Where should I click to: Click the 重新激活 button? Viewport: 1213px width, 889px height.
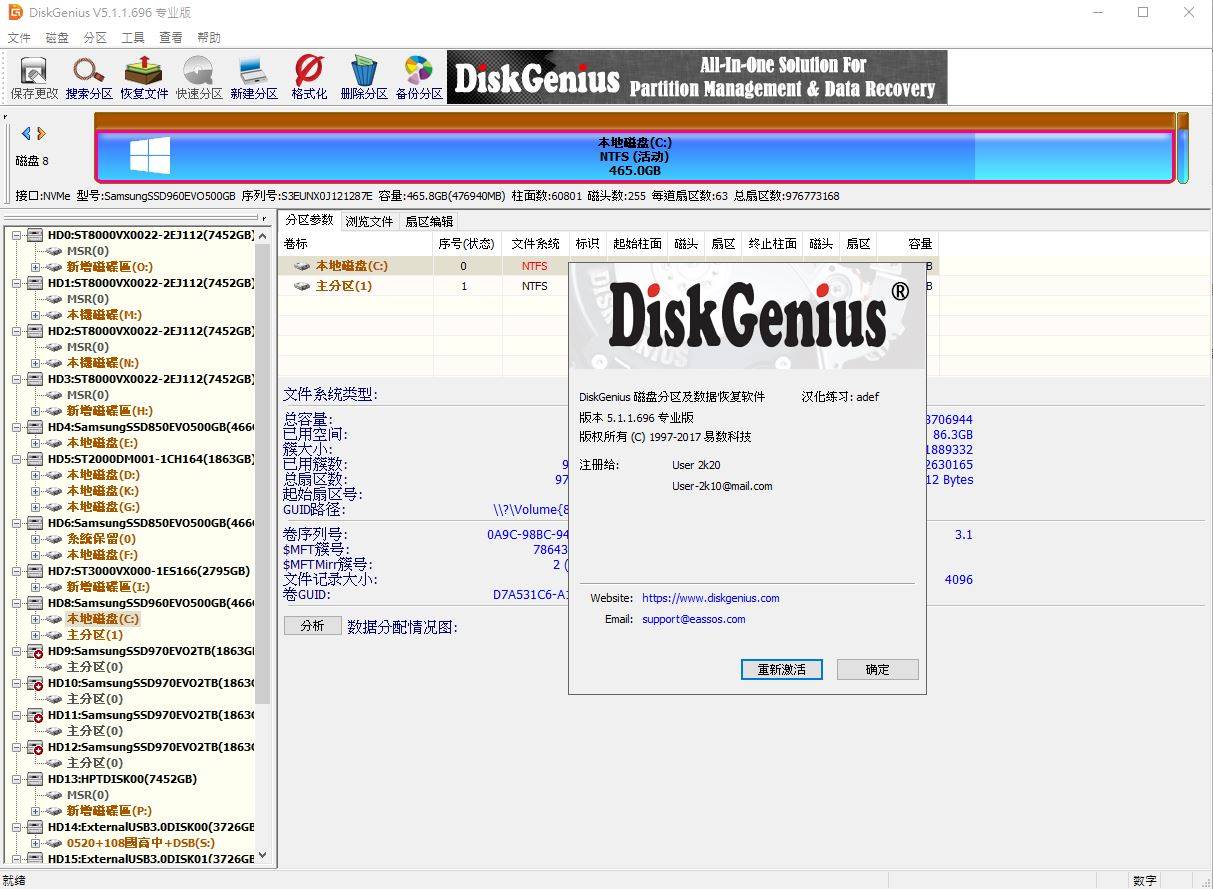782,669
